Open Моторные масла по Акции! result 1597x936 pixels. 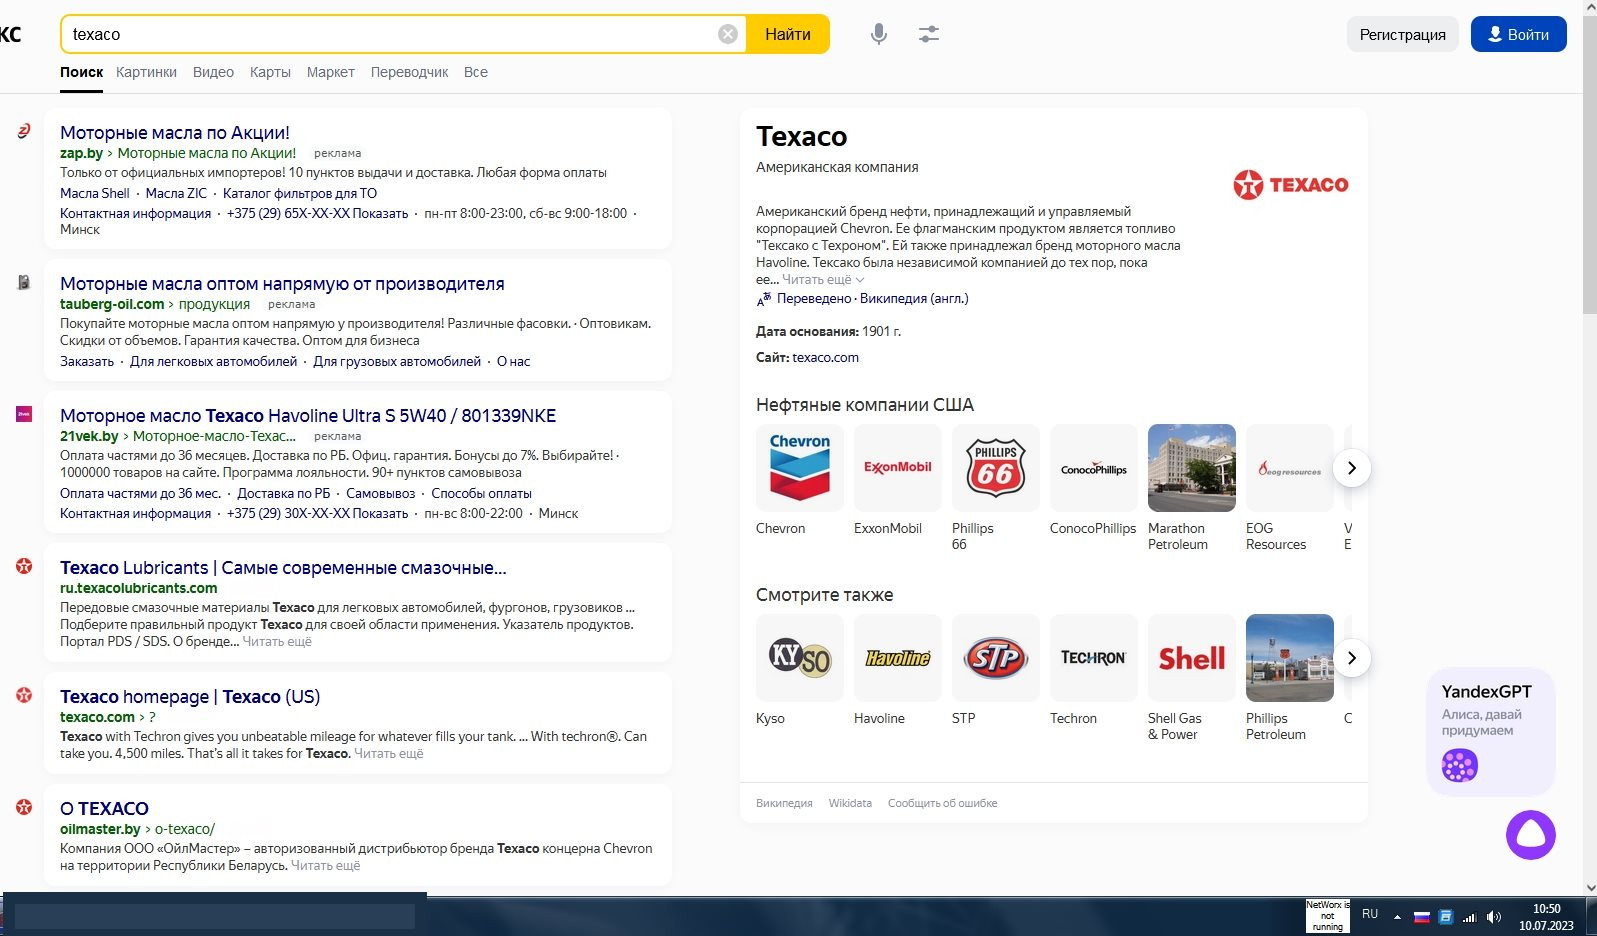click(x=175, y=133)
